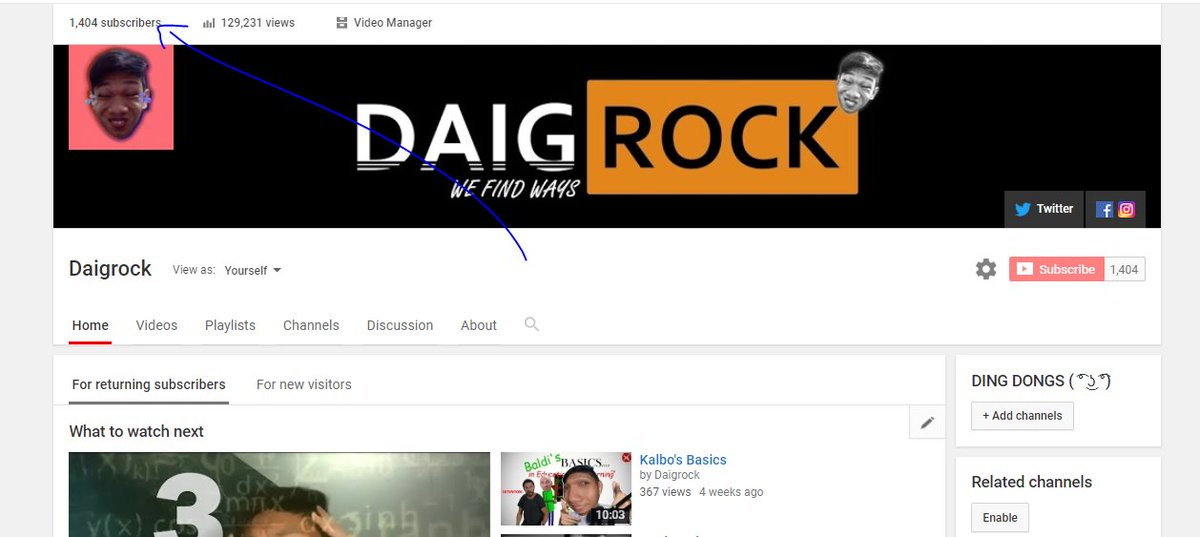Viewport: 1200px width, 537px height.
Task: Select For returning subscribers tab
Action: pyautogui.click(x=149, y=384)
